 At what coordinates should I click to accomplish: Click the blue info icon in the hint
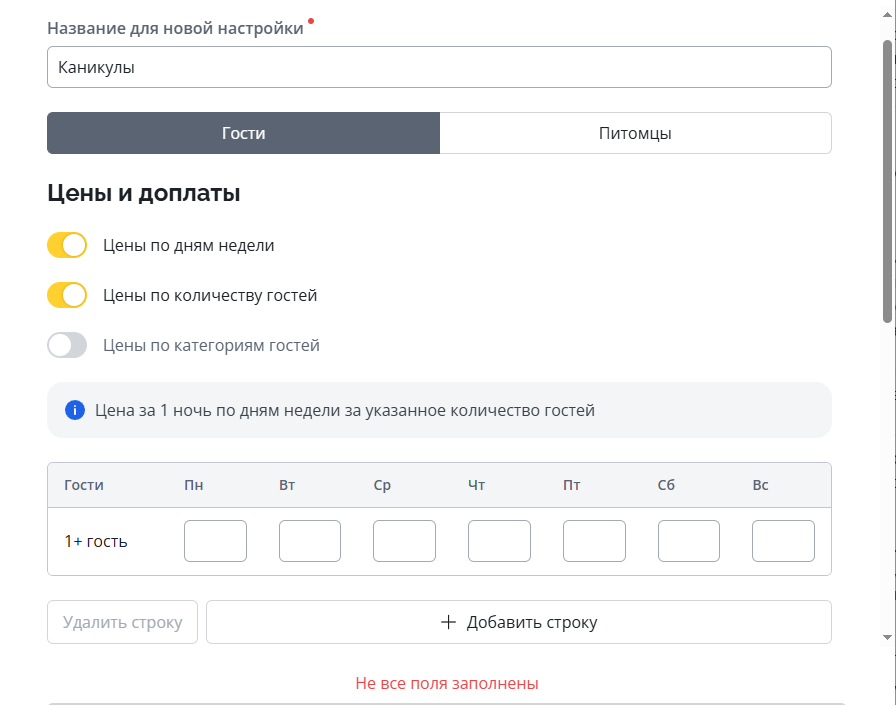pyautogui.click(x=74, y=410)
